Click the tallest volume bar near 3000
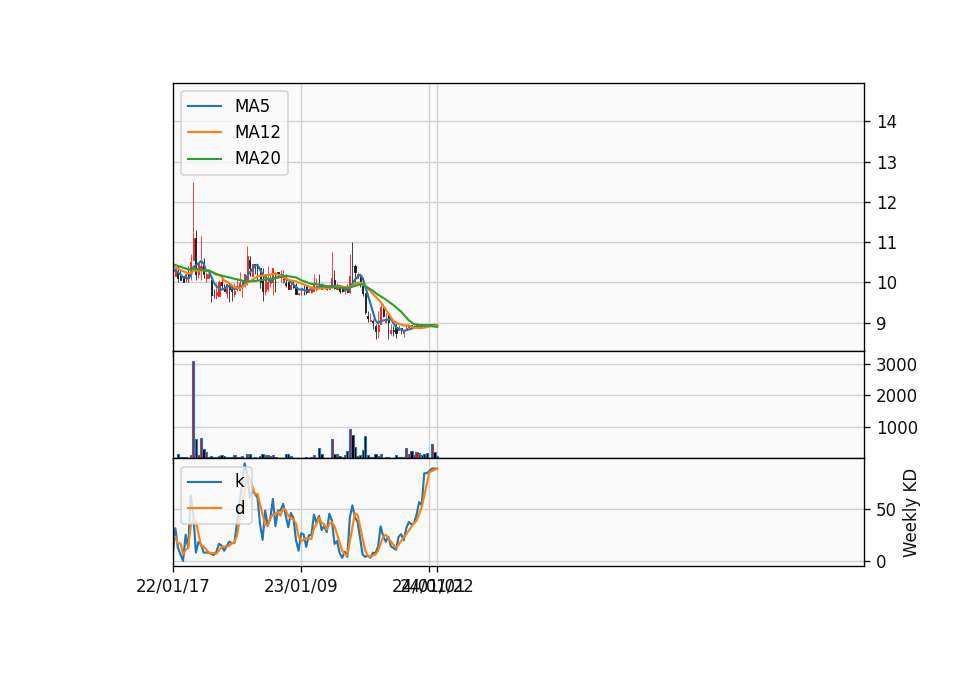Viewport: 960px width, 690px height. [193, 410]
